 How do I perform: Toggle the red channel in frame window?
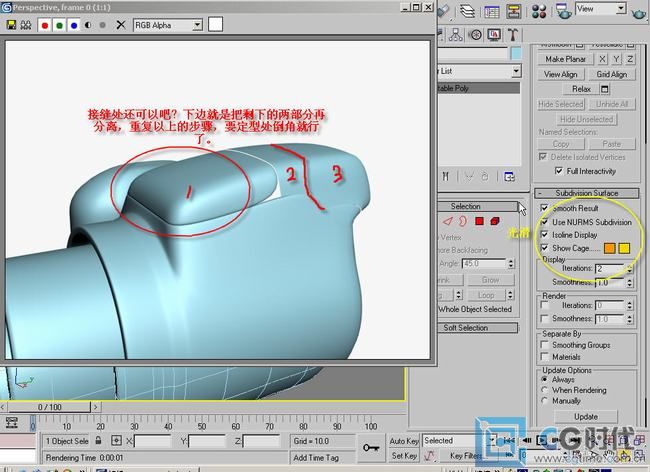(45, 26)
